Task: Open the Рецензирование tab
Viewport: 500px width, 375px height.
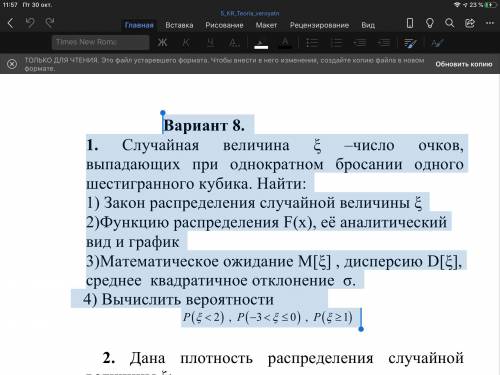Action: 319,25
